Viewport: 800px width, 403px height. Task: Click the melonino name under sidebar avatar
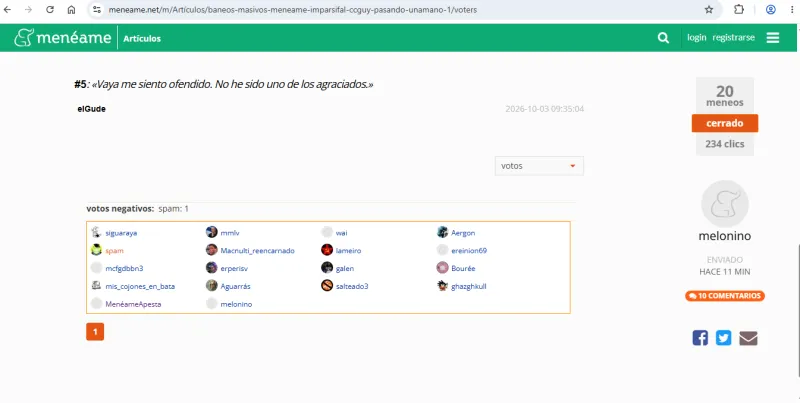(x=724, y=236)
